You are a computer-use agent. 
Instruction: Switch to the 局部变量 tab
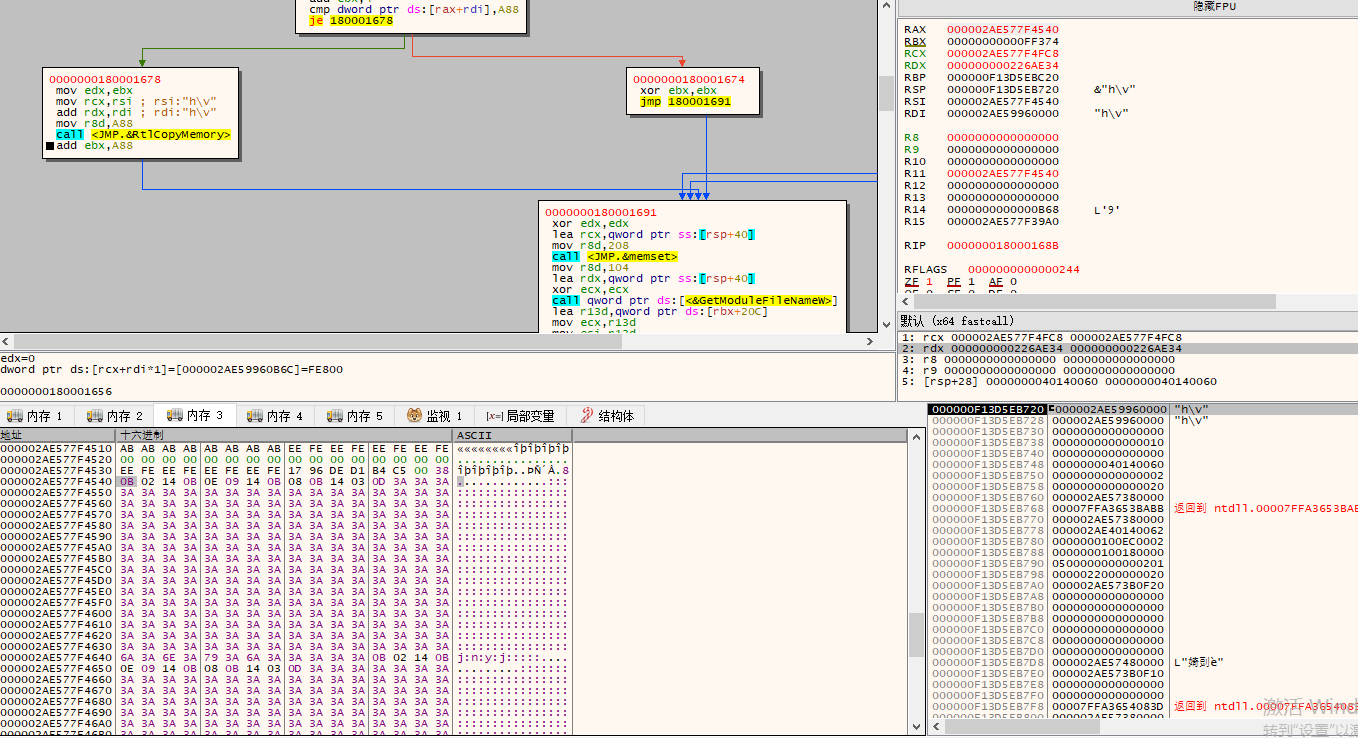tap(520, 415)
